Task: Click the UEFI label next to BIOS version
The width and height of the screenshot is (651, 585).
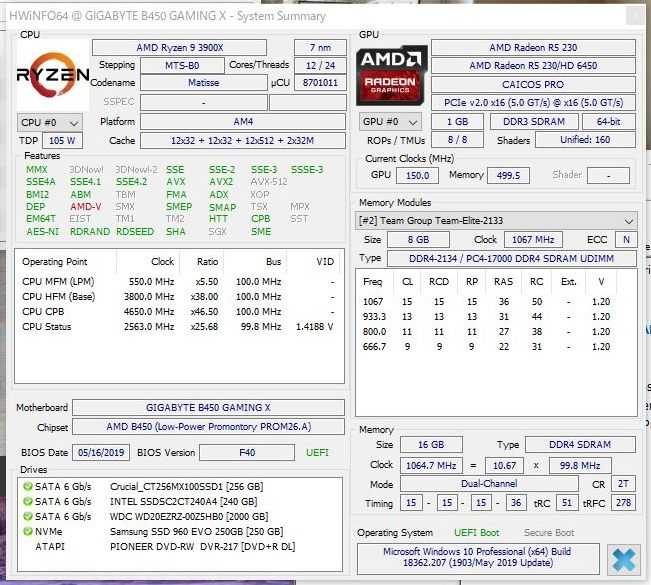Action: (x=317, y=453)
